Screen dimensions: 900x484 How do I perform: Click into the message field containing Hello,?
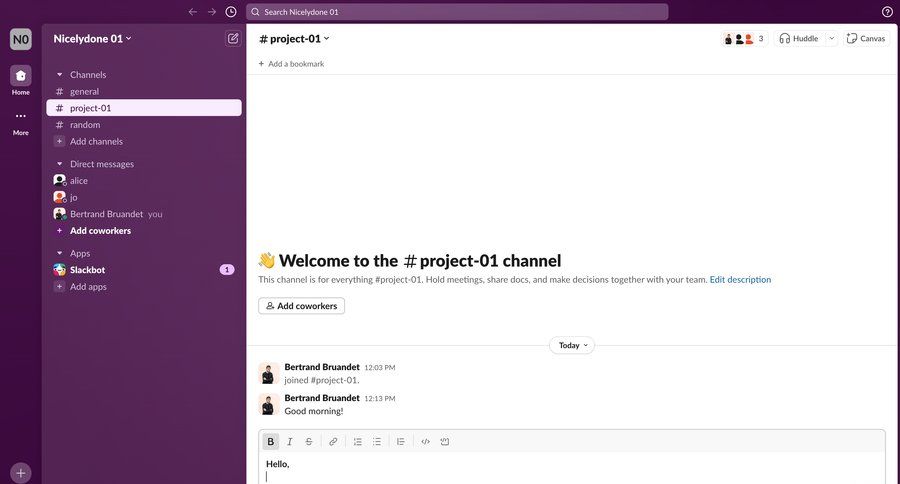[572, 468]
